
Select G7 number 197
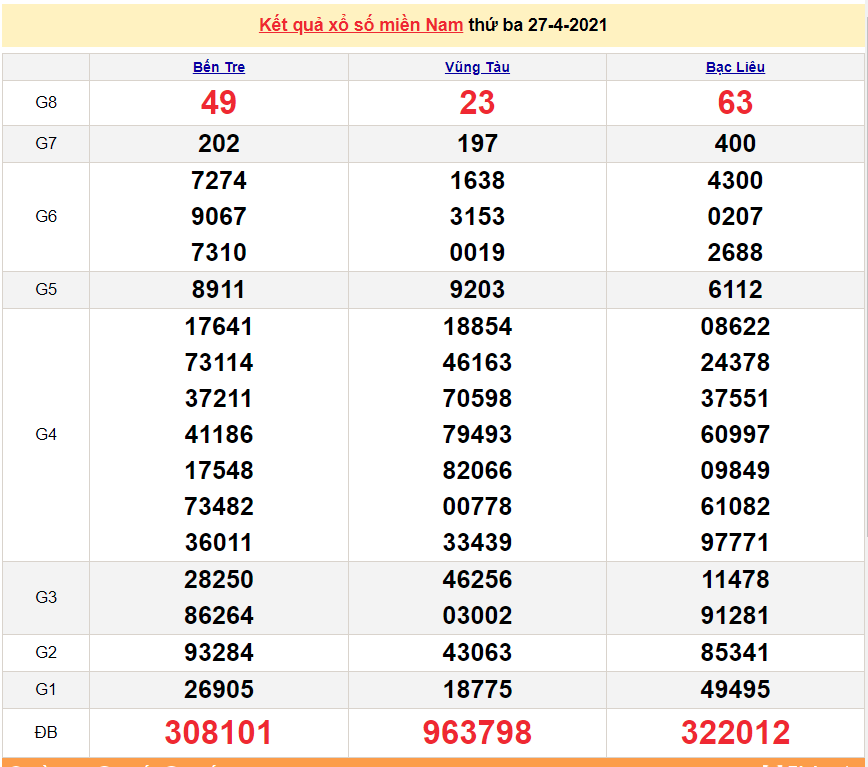pos(477,144)
